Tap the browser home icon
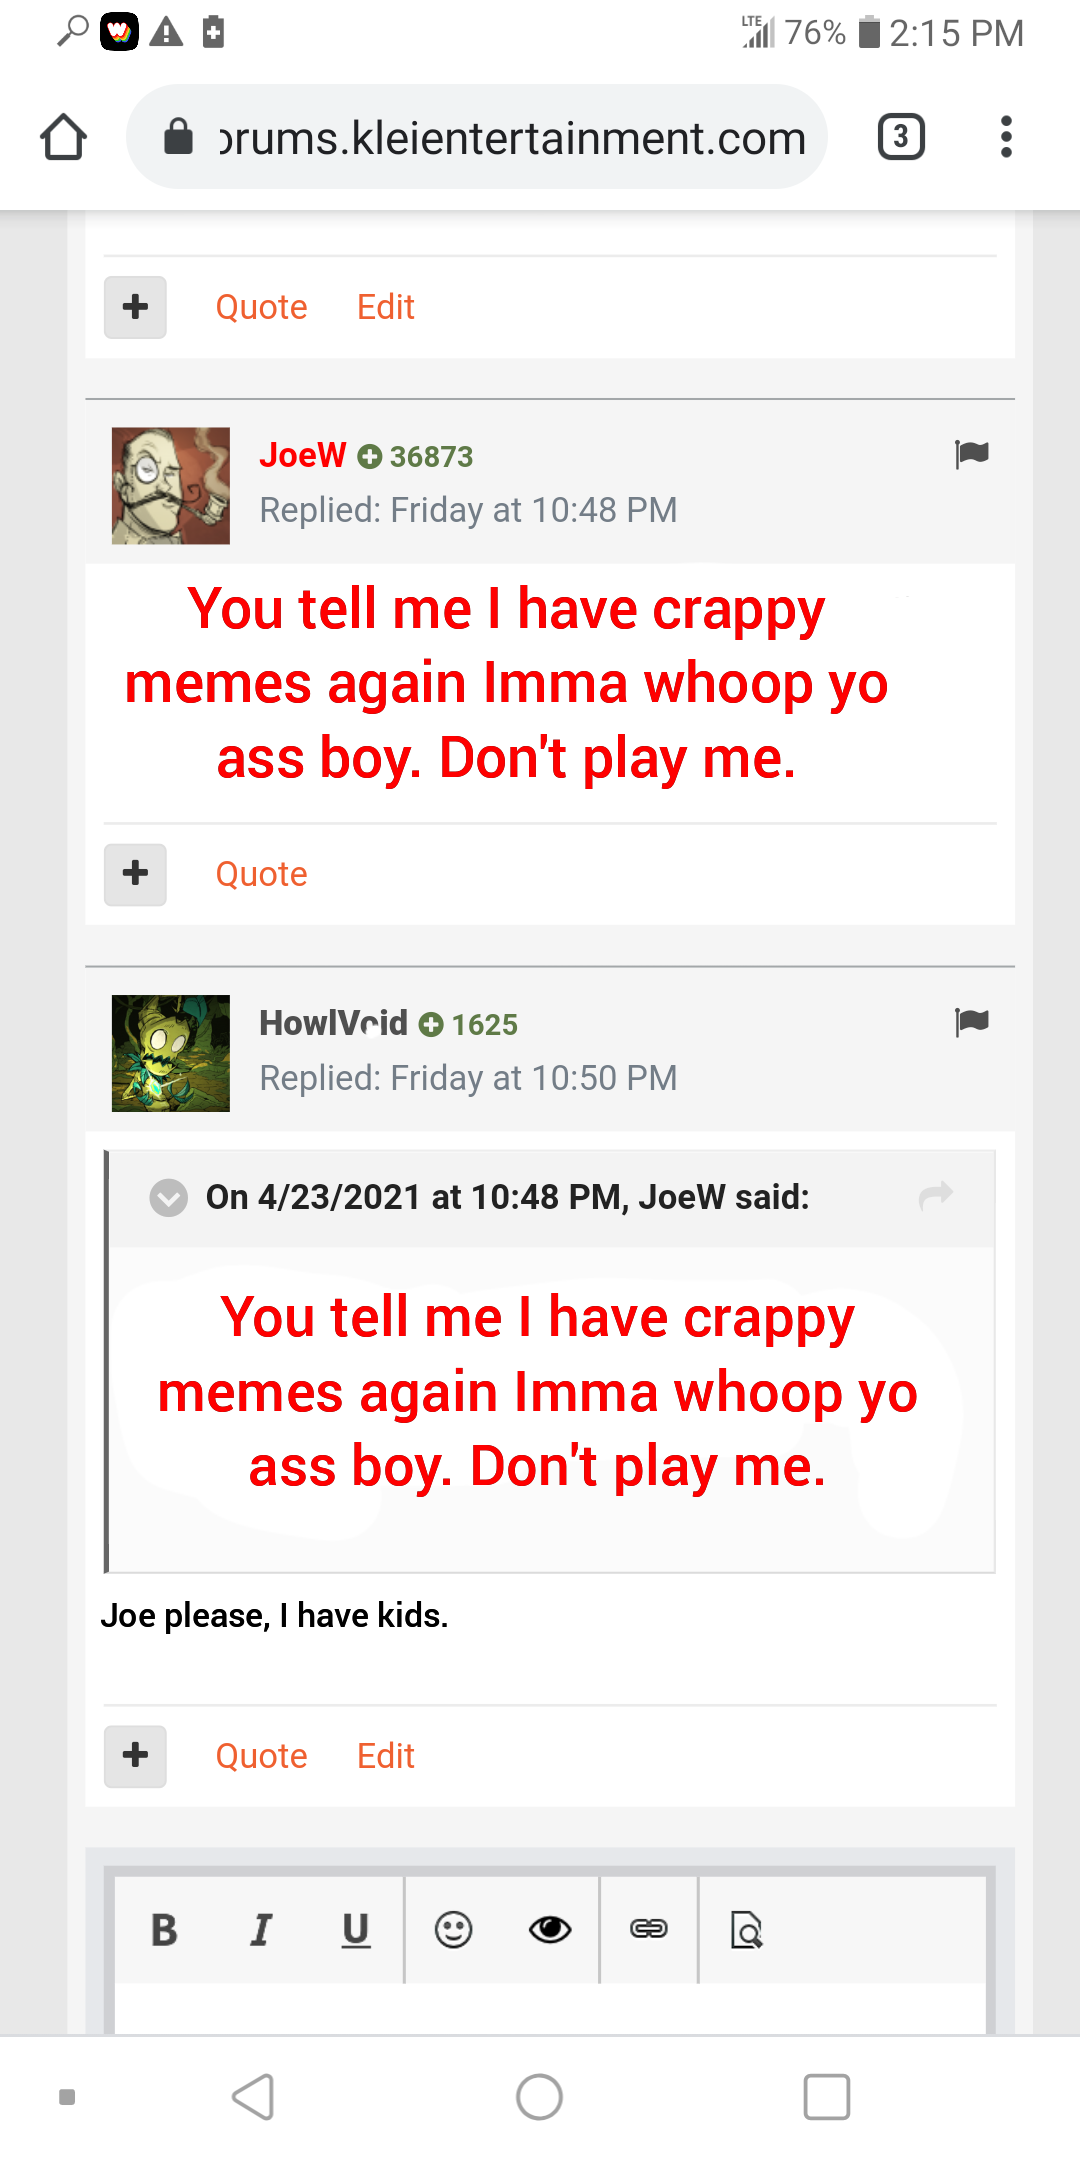 (x=64, y=137)
